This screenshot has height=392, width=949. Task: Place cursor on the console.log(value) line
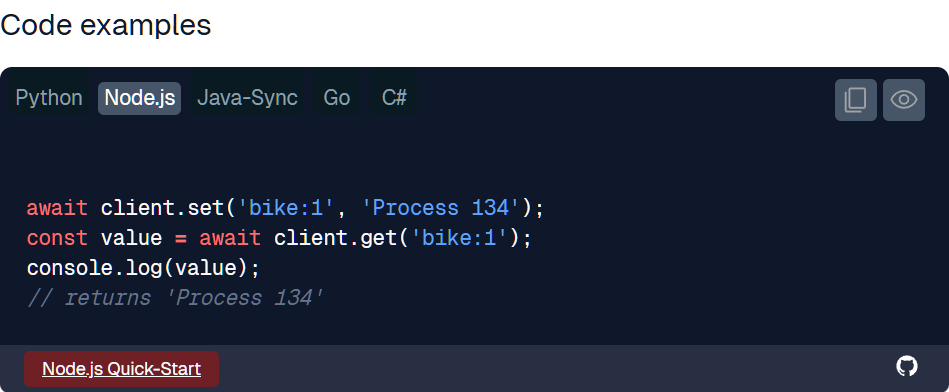(x=143, y=268)
